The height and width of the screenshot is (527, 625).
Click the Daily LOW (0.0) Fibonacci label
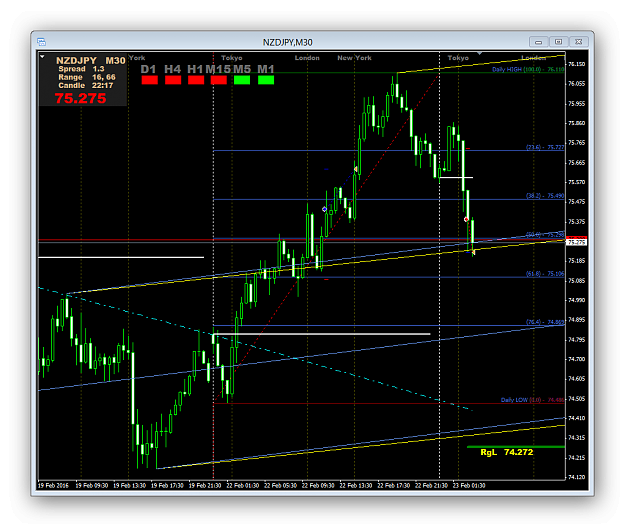pos(533,400)
